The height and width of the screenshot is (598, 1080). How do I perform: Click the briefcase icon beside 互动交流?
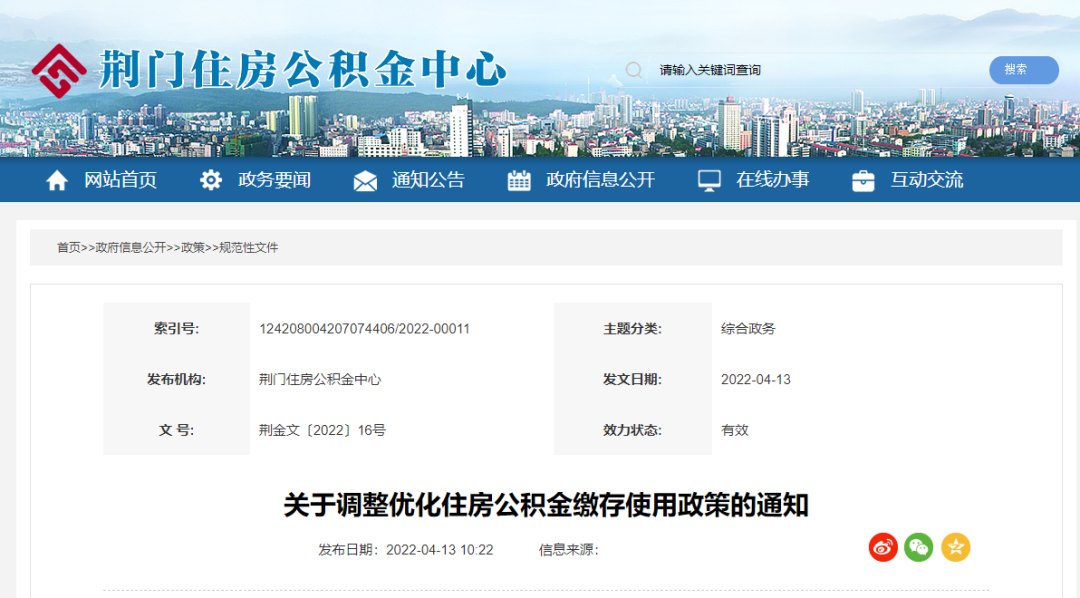863,181
